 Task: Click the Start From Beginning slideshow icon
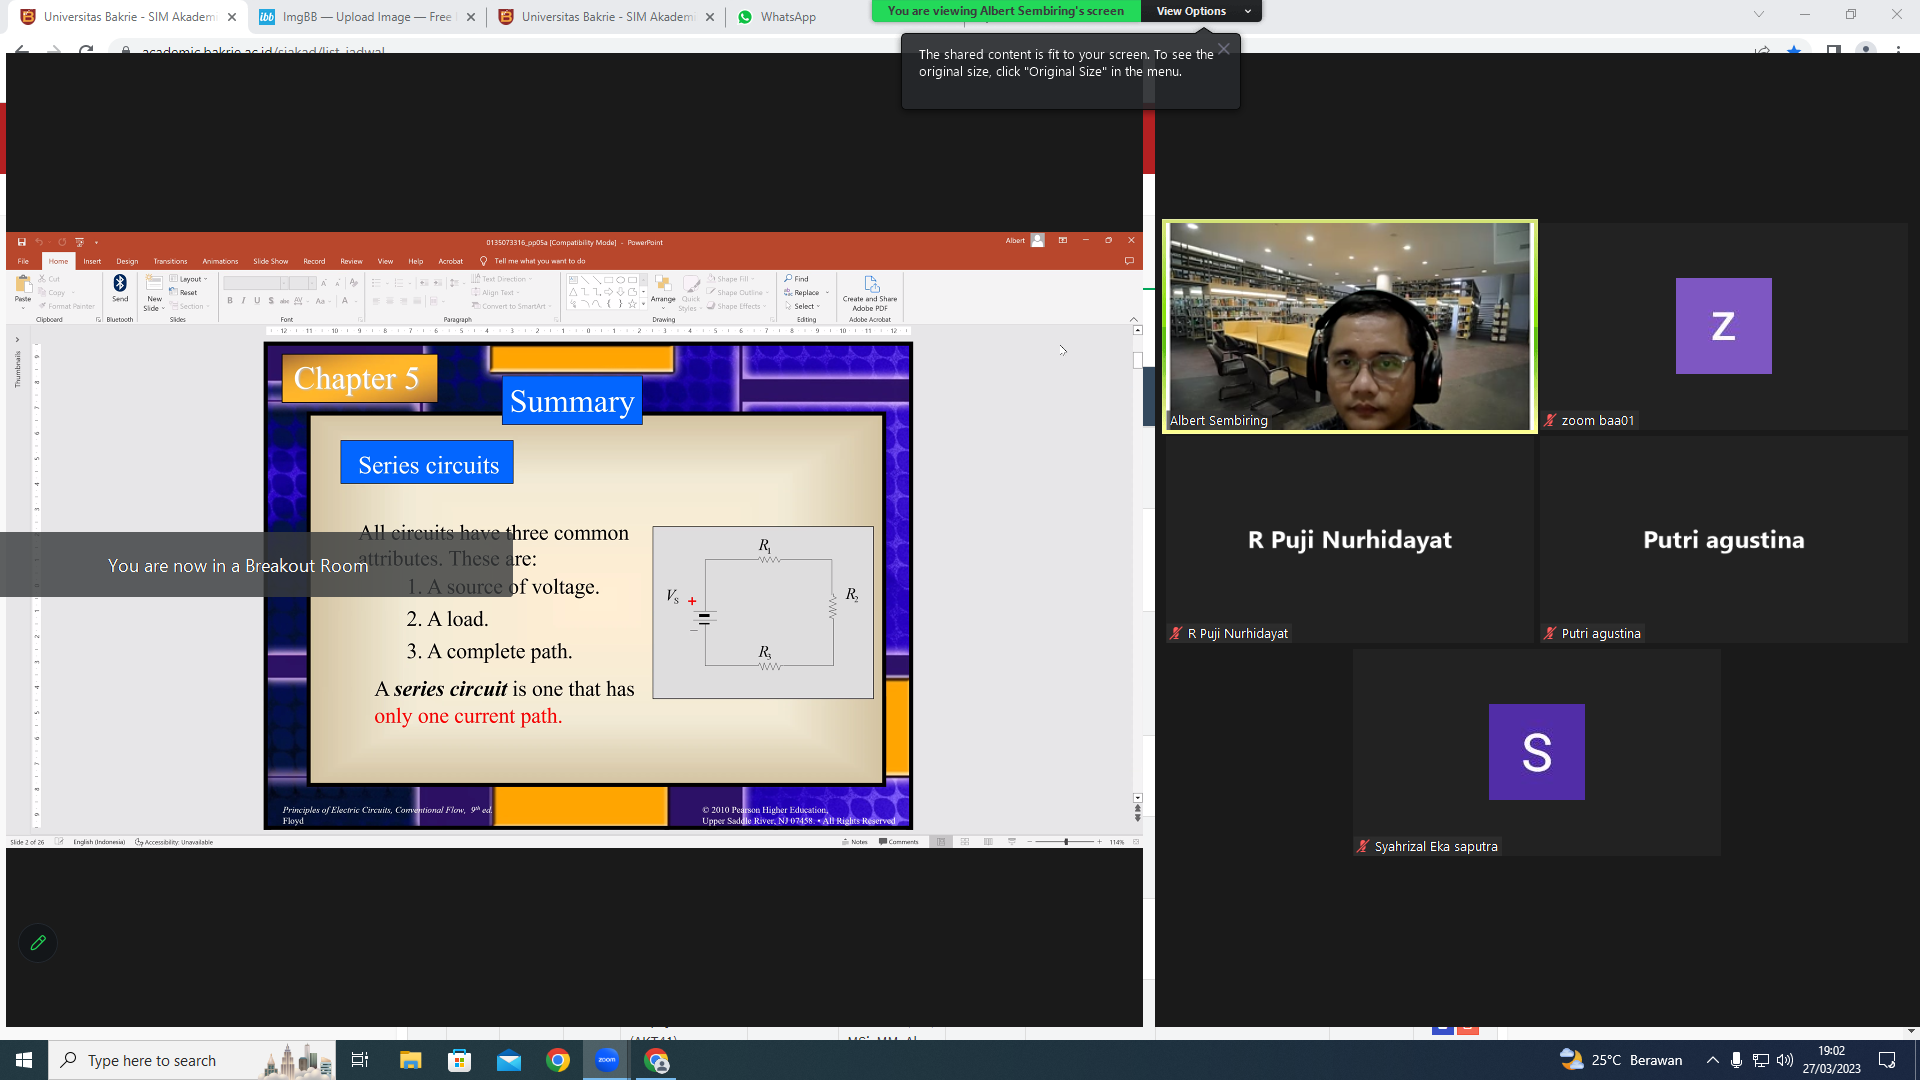(79, 242)
